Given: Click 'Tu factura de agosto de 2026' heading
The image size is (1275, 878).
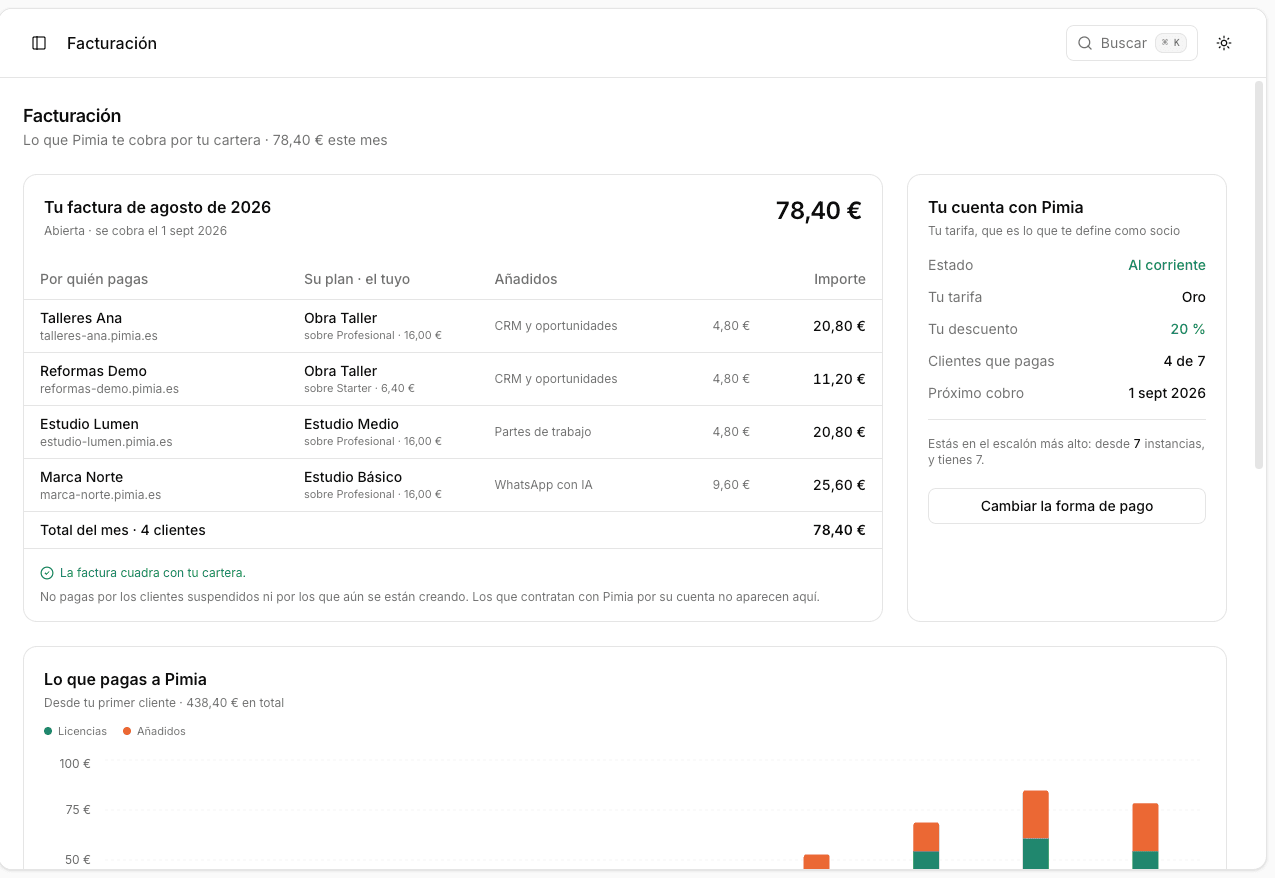Looking at the screenshot, I should pyautogui.click(x=157, y=207).
